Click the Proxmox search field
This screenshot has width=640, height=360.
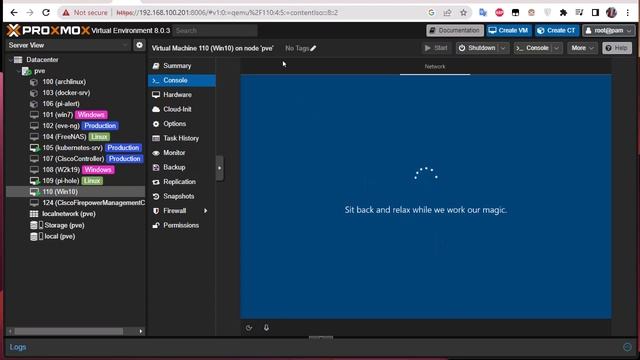coord(215,31)
